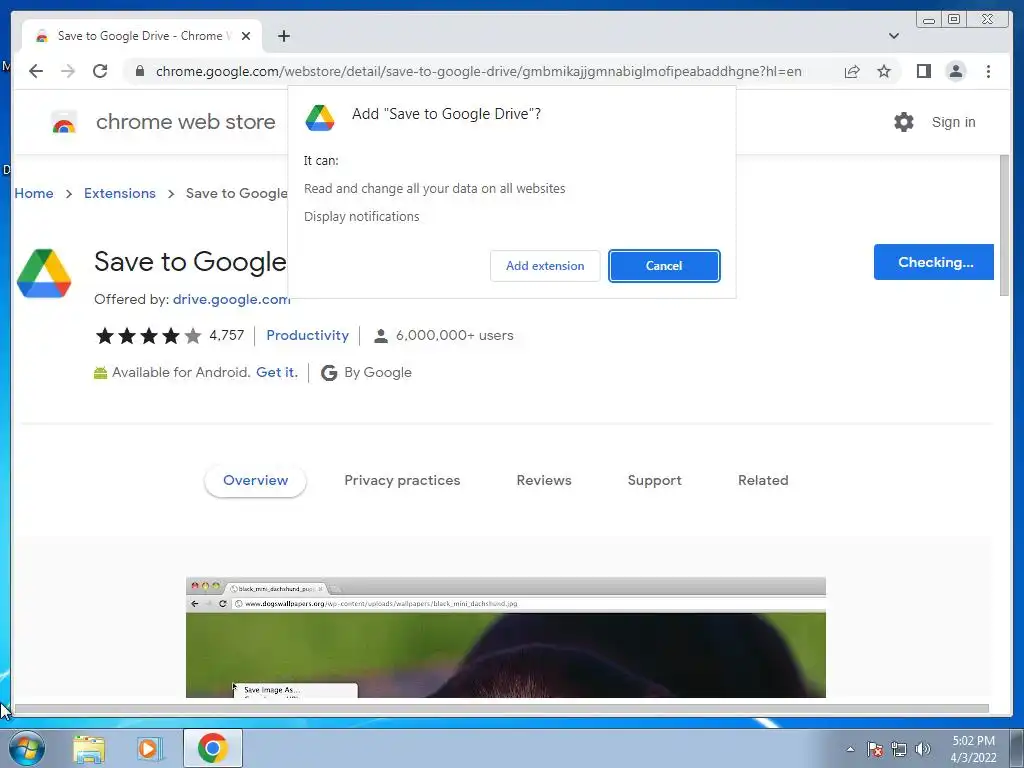Go to Home breadcrumb link
This screenshot has width=1024, height=768.
(34, 193)
